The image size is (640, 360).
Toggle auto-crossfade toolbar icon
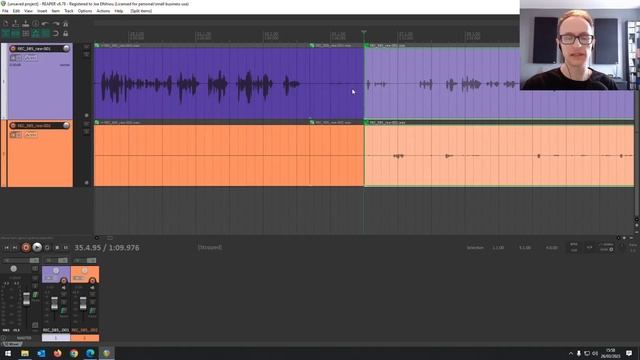[6, 33]
